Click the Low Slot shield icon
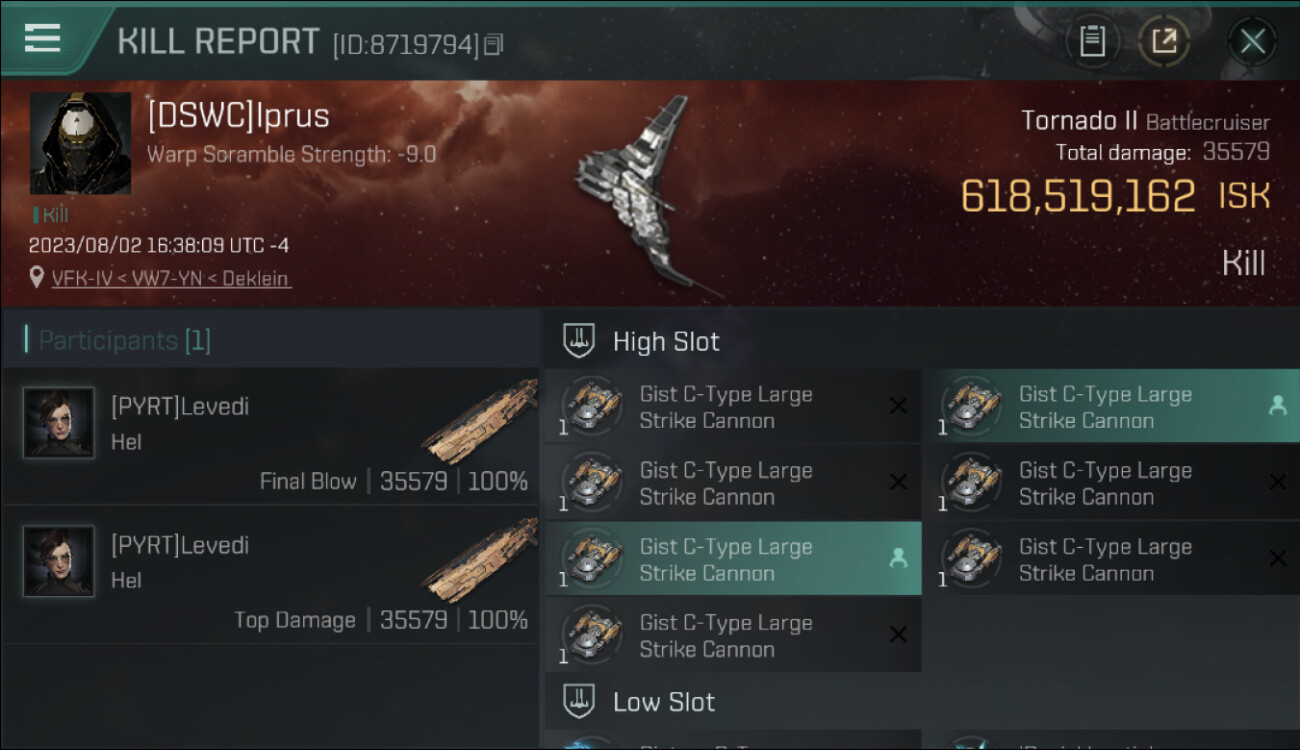The width and height of the screenshot is (1300, 750). (580, 701)
